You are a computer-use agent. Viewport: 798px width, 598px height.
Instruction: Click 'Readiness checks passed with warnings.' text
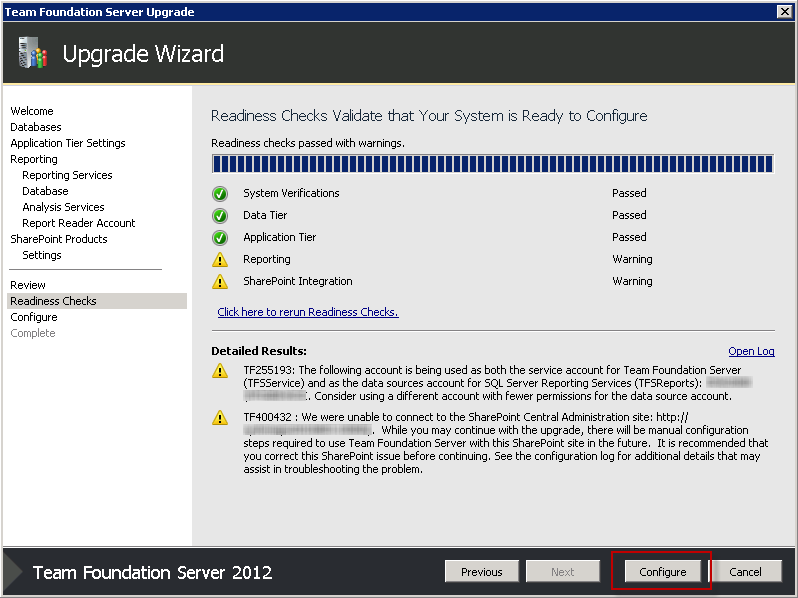tap(308, 143)
